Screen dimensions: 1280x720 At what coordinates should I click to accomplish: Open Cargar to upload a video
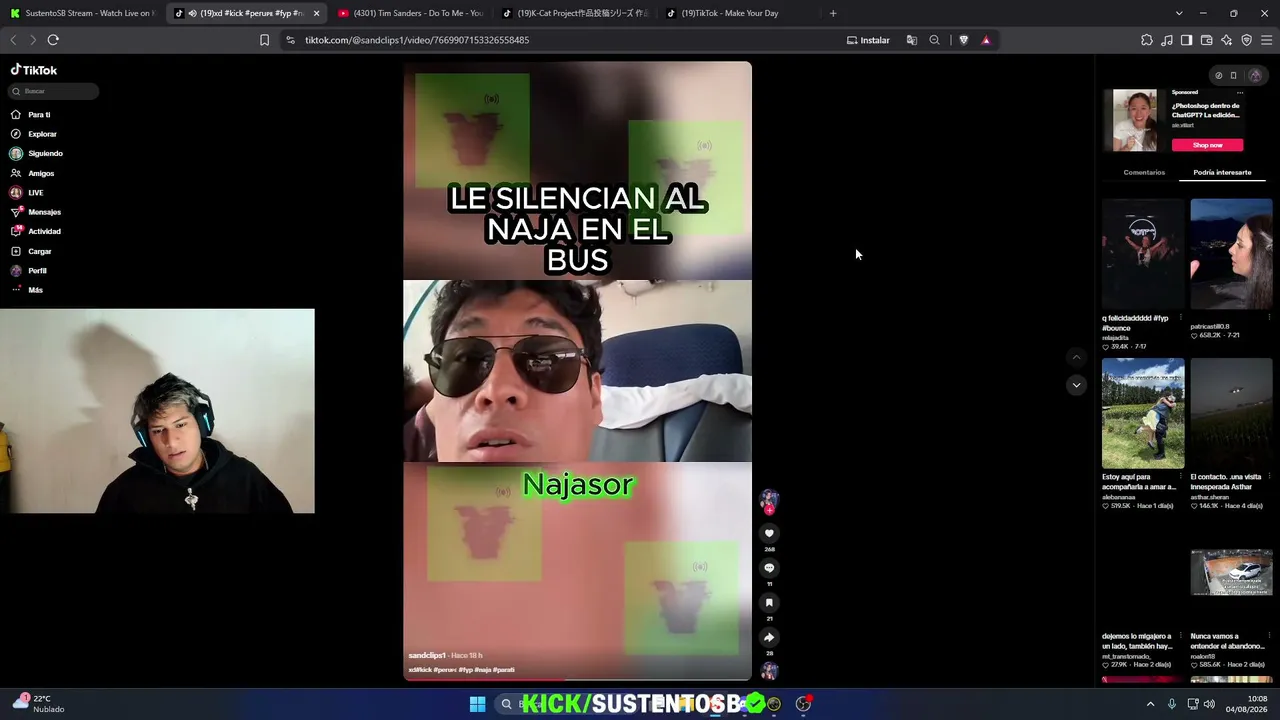pyautogui.click(x=31, y=251)
